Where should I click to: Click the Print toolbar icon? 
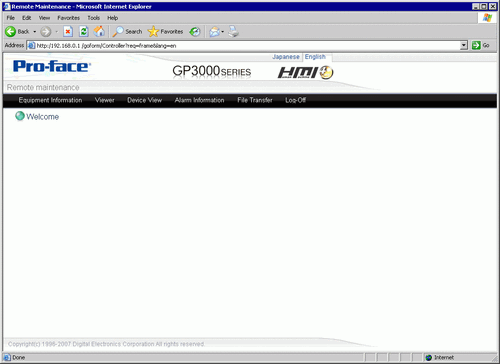233,32
